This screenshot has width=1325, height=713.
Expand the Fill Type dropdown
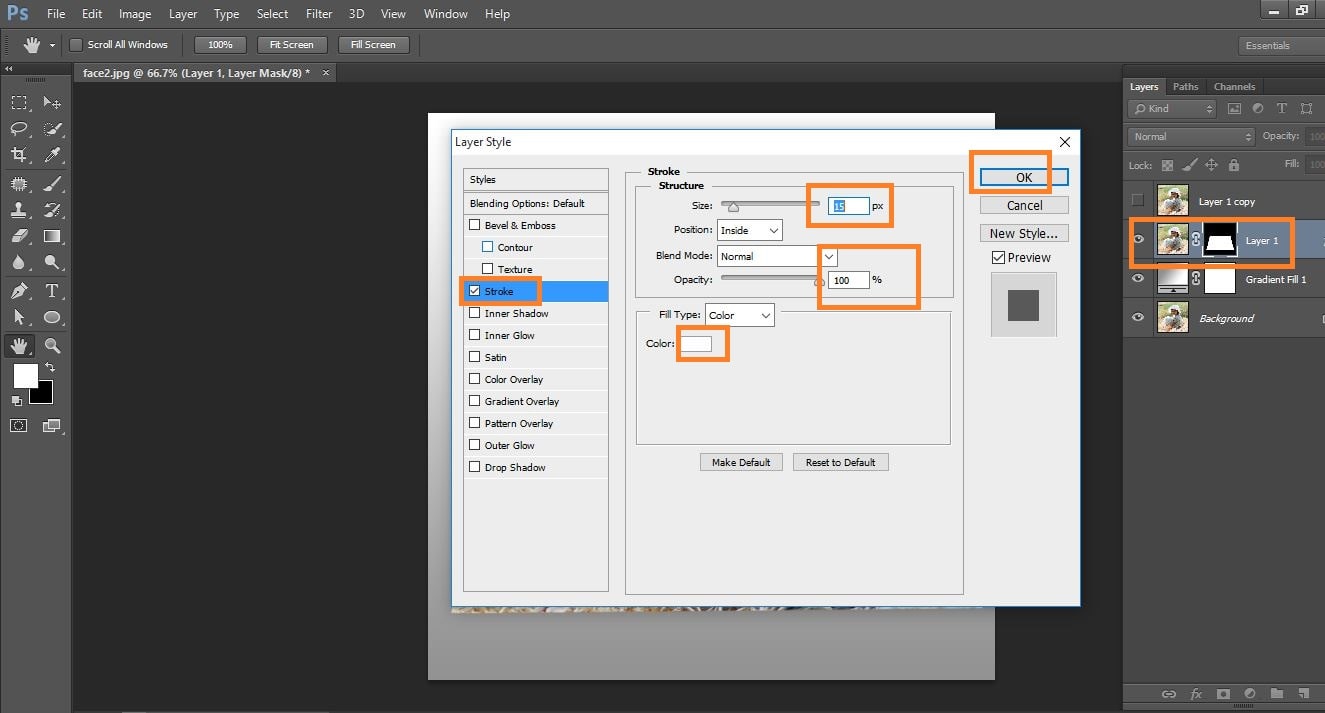(739, 315)
